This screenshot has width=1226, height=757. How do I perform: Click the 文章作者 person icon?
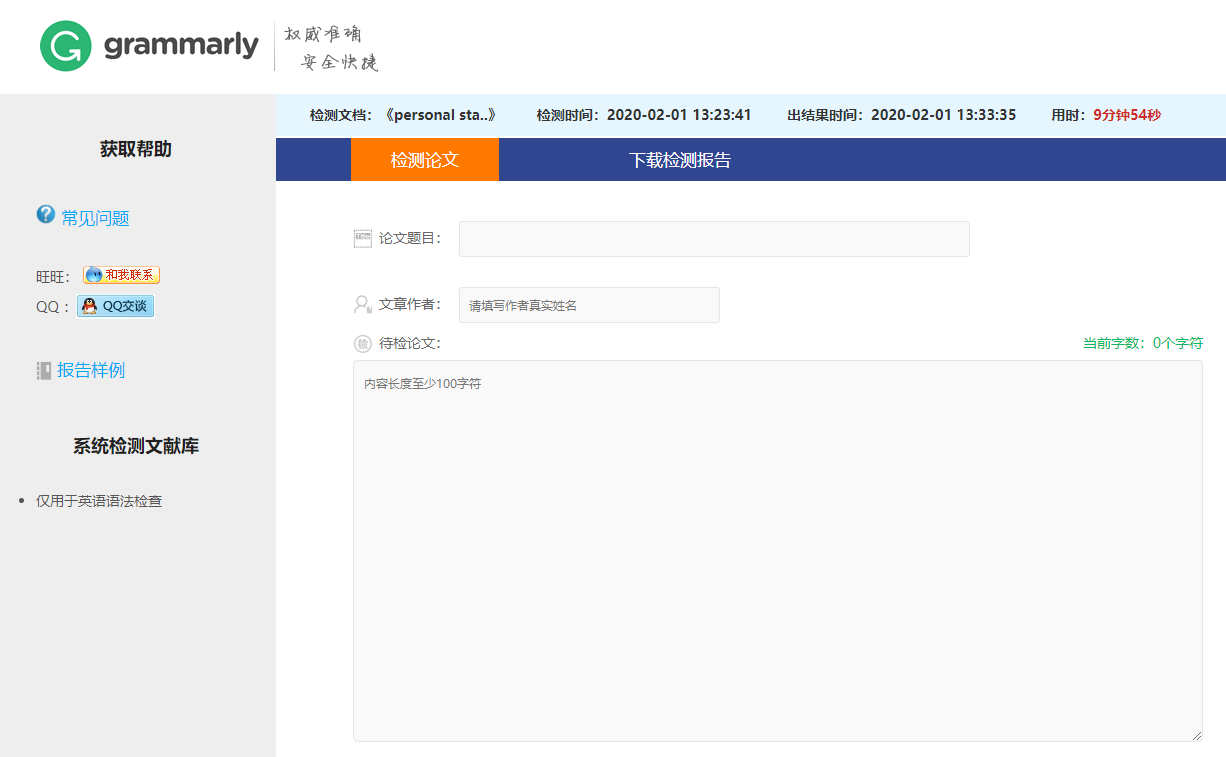pyautogui.click(x=363, y=304)
